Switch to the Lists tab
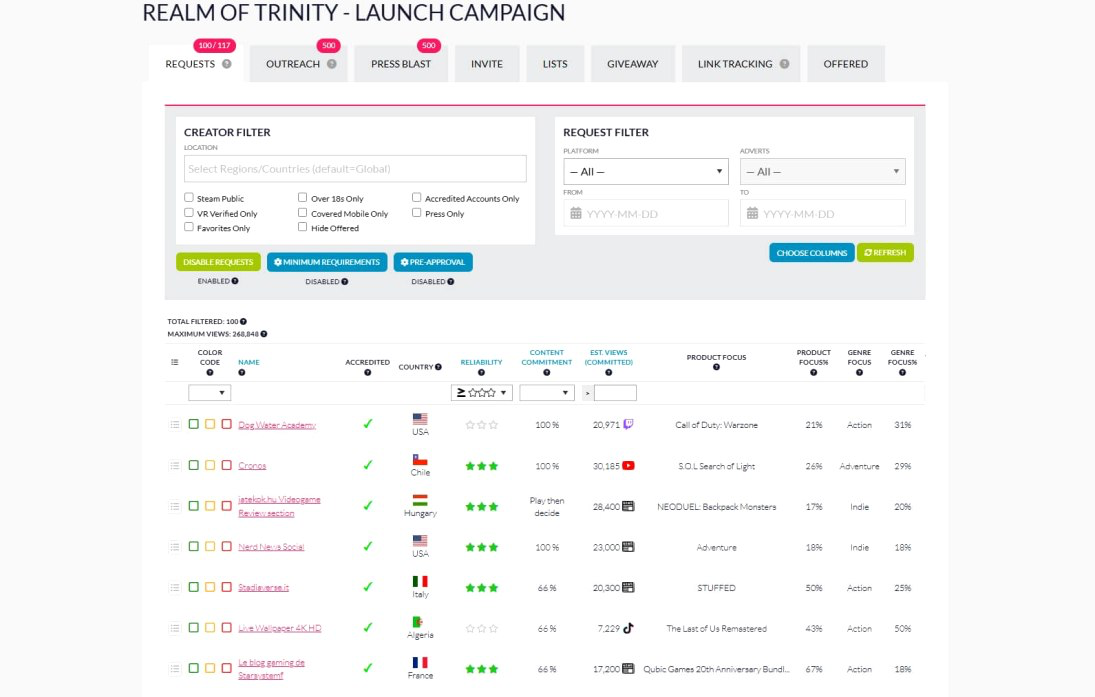1095x697 pixels. click(555, 64)
